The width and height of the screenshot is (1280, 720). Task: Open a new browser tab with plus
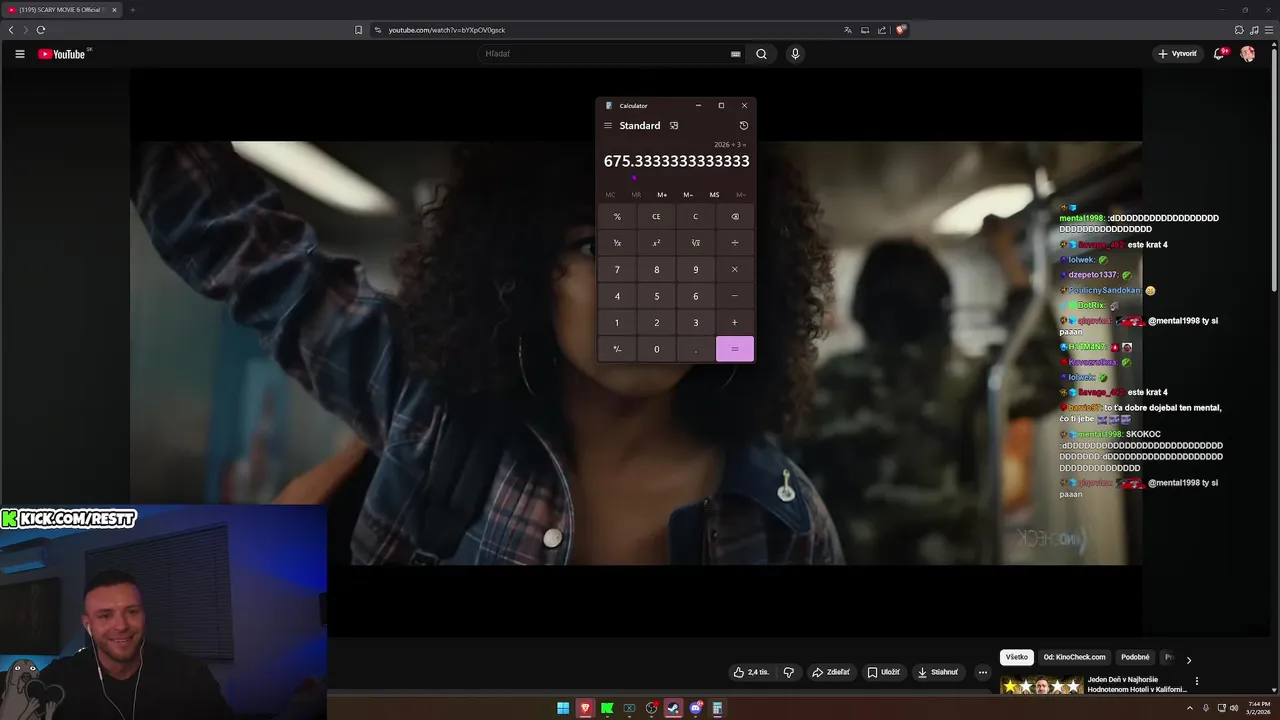coord(132,10)
